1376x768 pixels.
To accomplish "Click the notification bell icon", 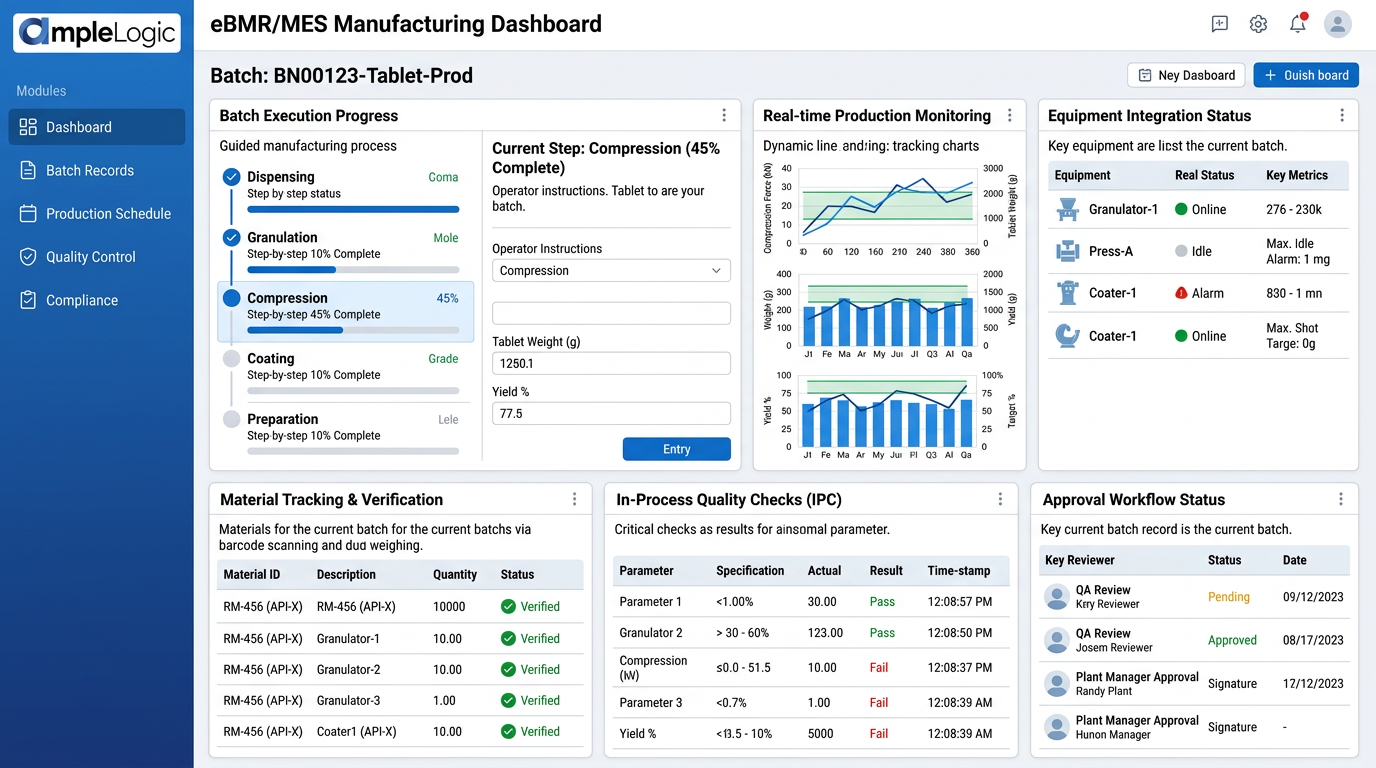I will [1298, 24].
